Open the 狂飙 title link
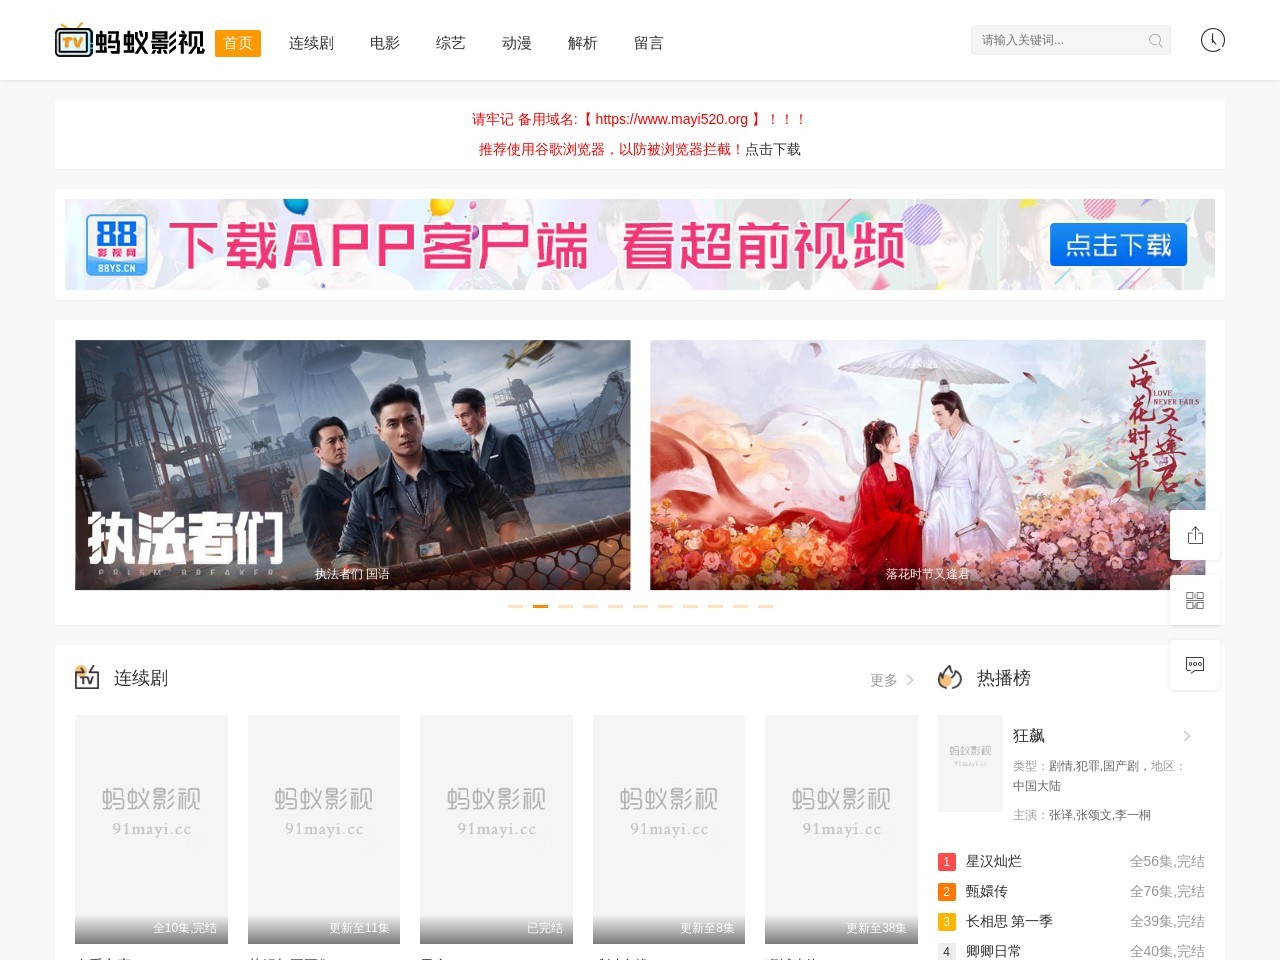 pyautogui.click(x=1029, y=736)
